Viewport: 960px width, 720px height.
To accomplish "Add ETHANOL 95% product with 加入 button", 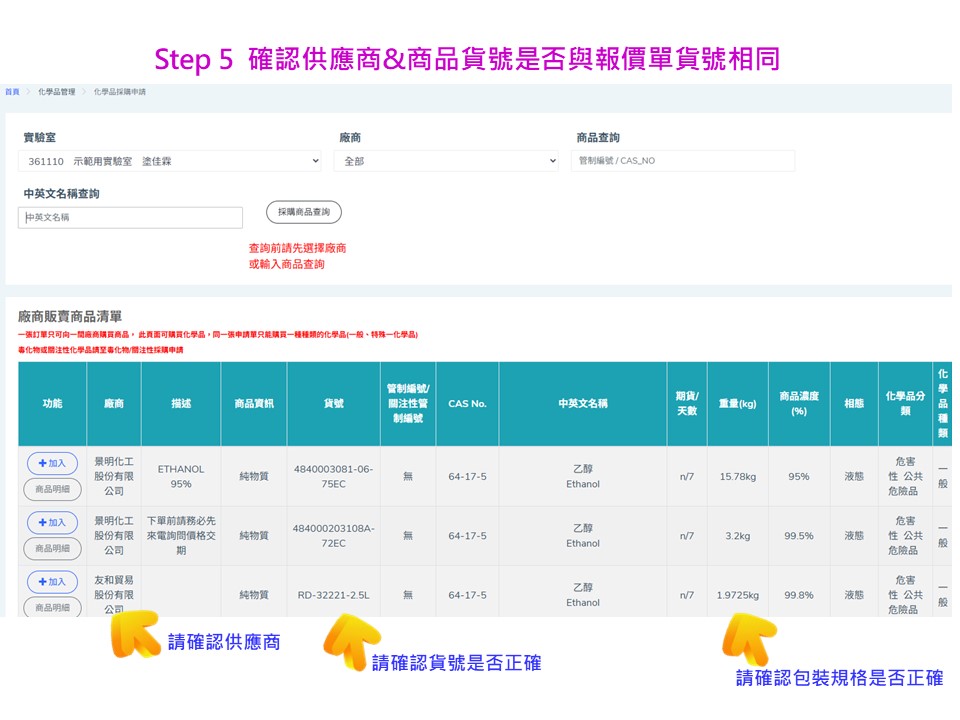I will pyautogui.click(x=52, y=463).
